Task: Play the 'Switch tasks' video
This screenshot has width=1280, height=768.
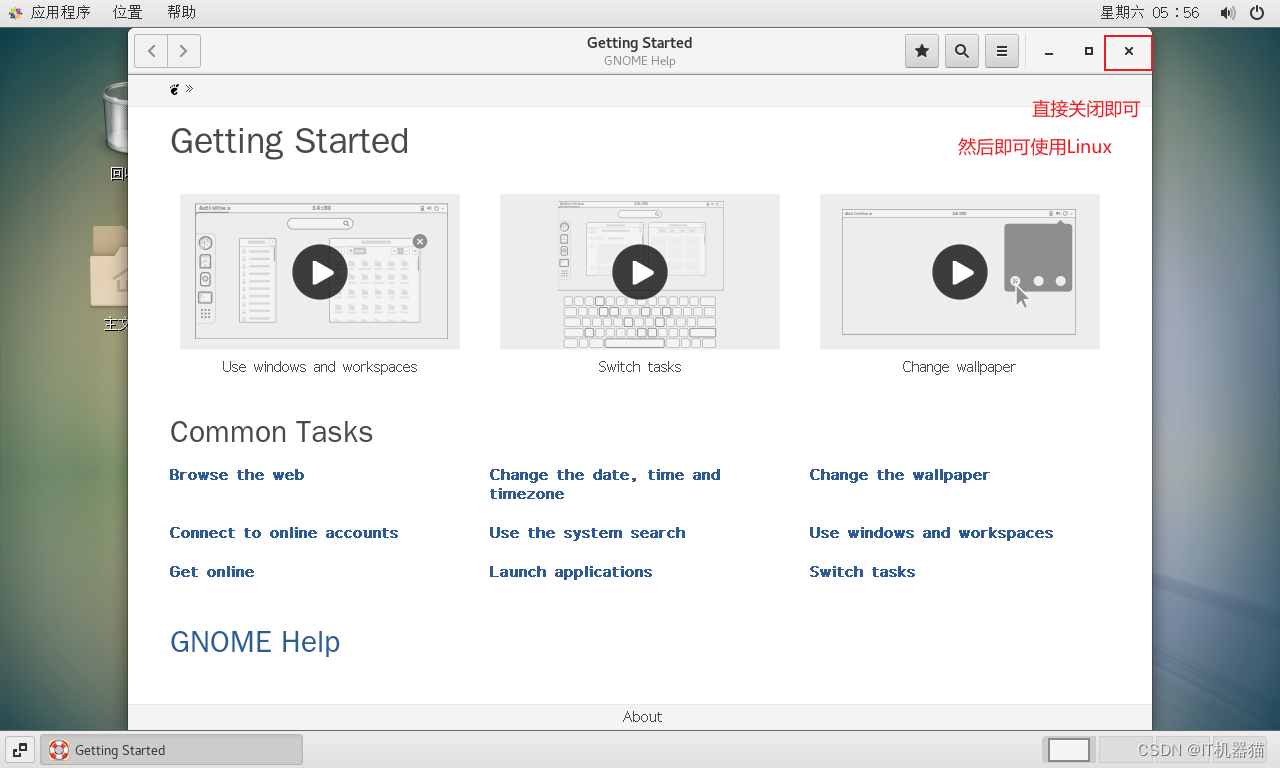Action: click(x=640, y=272)
